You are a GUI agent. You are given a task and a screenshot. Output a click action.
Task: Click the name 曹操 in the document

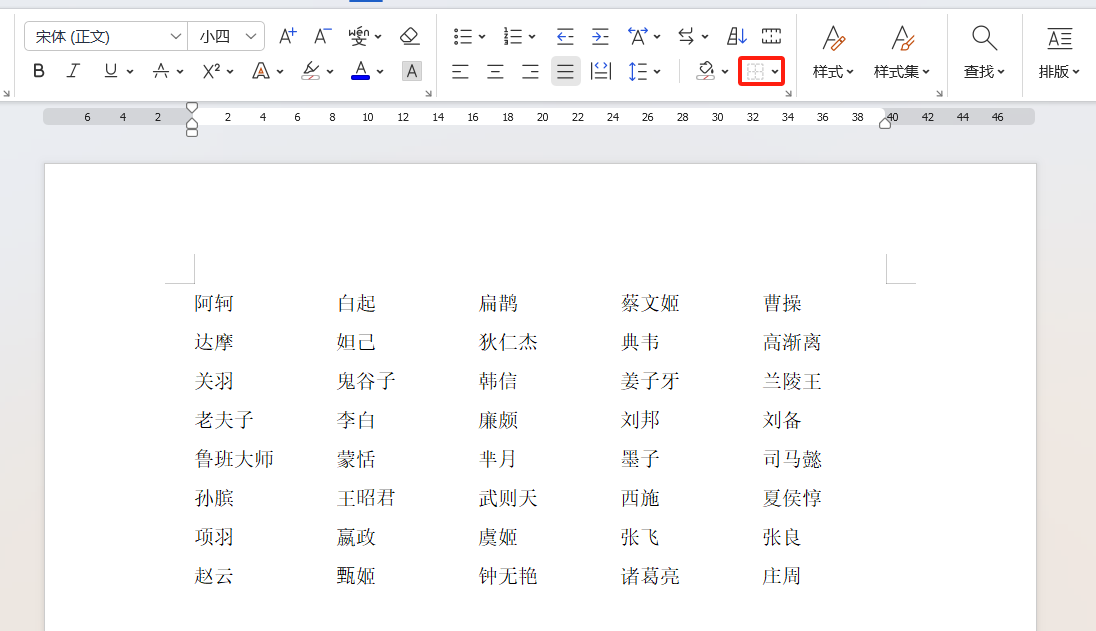pos(783,303)
